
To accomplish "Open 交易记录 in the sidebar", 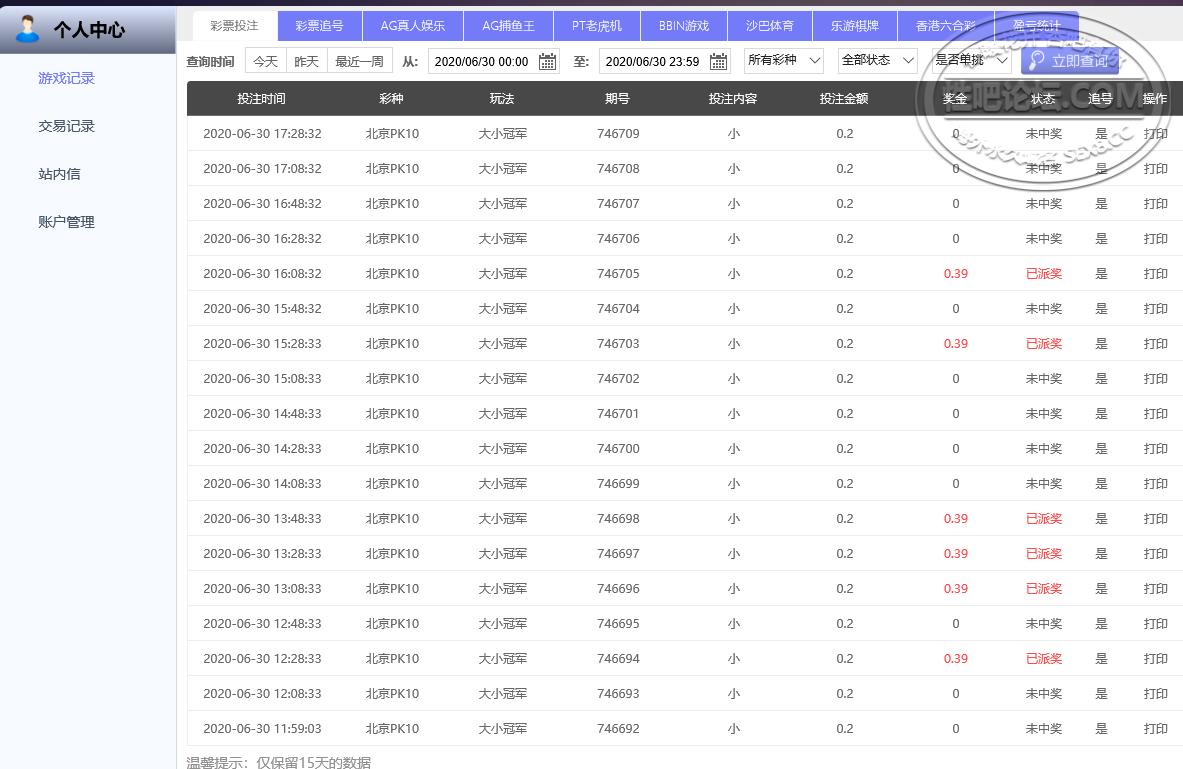I will [66, 126].
